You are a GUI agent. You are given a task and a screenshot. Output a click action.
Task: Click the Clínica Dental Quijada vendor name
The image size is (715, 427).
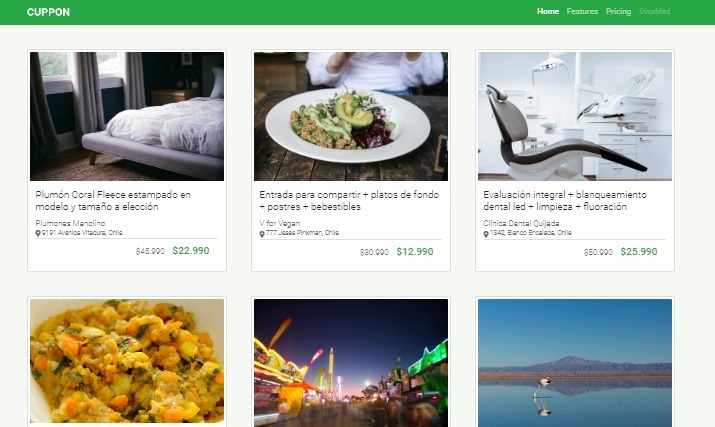(521, 223)
